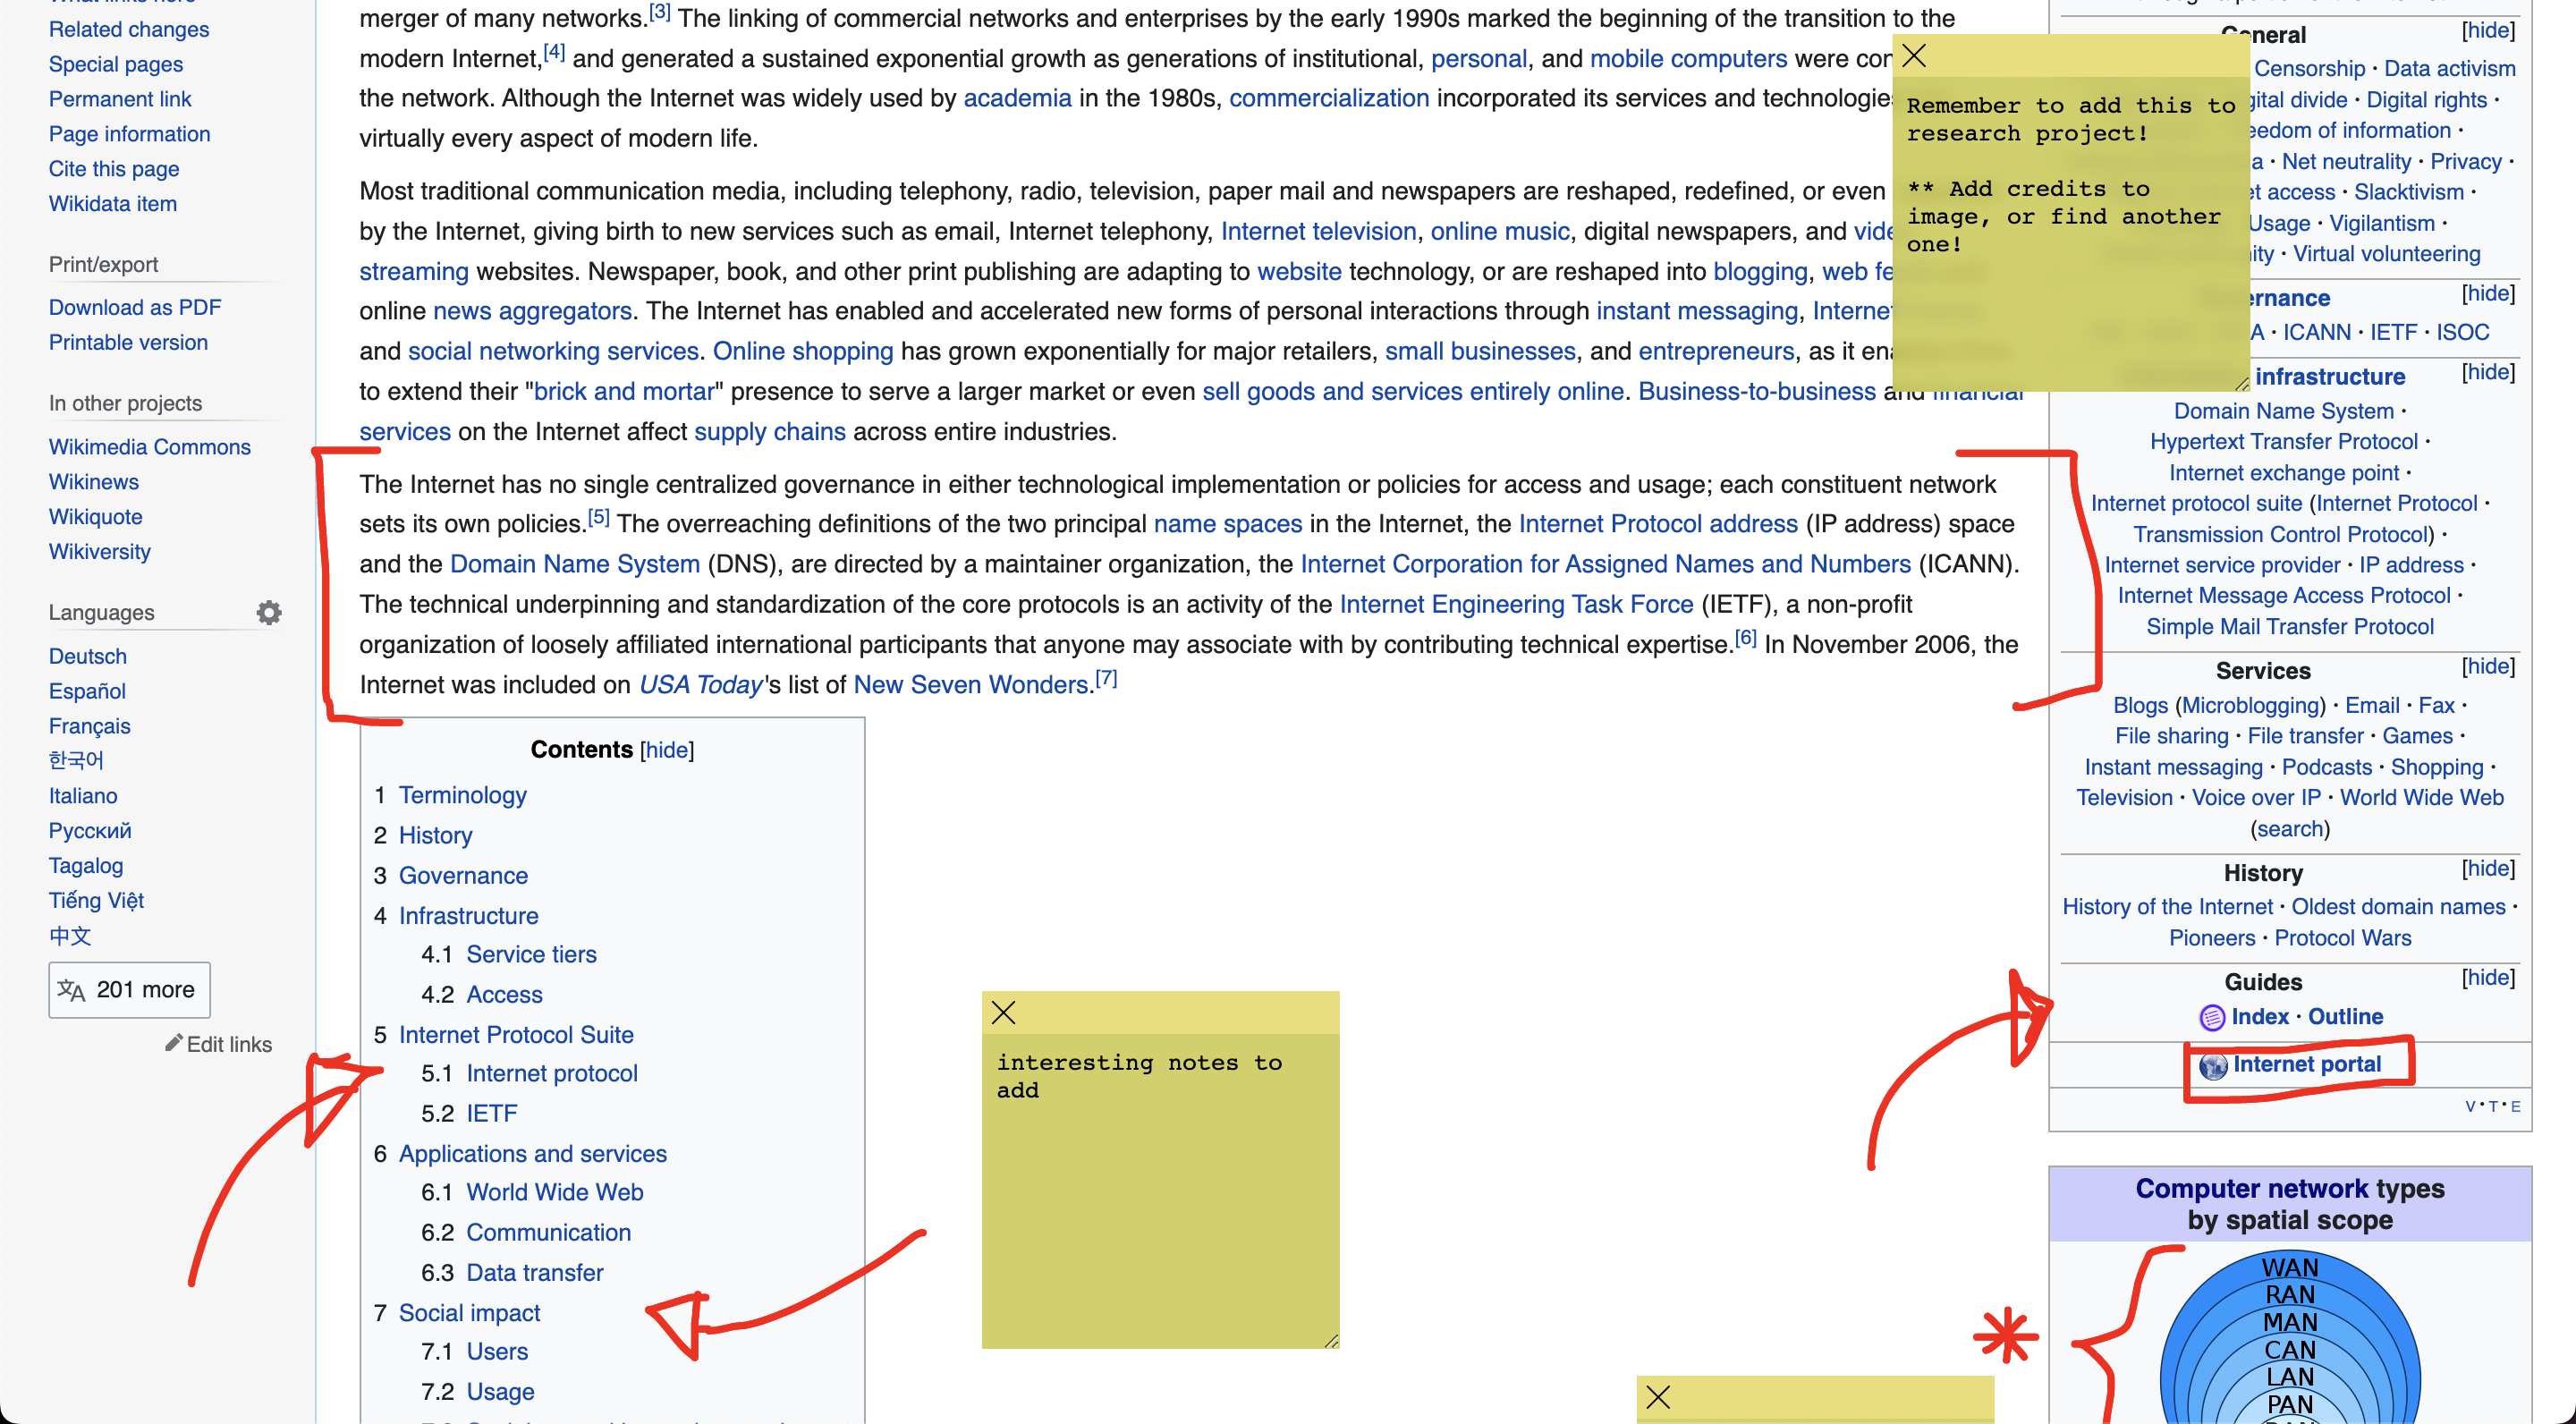
Task: Click the translate icon on 201 more button
Action: point(71,990)
